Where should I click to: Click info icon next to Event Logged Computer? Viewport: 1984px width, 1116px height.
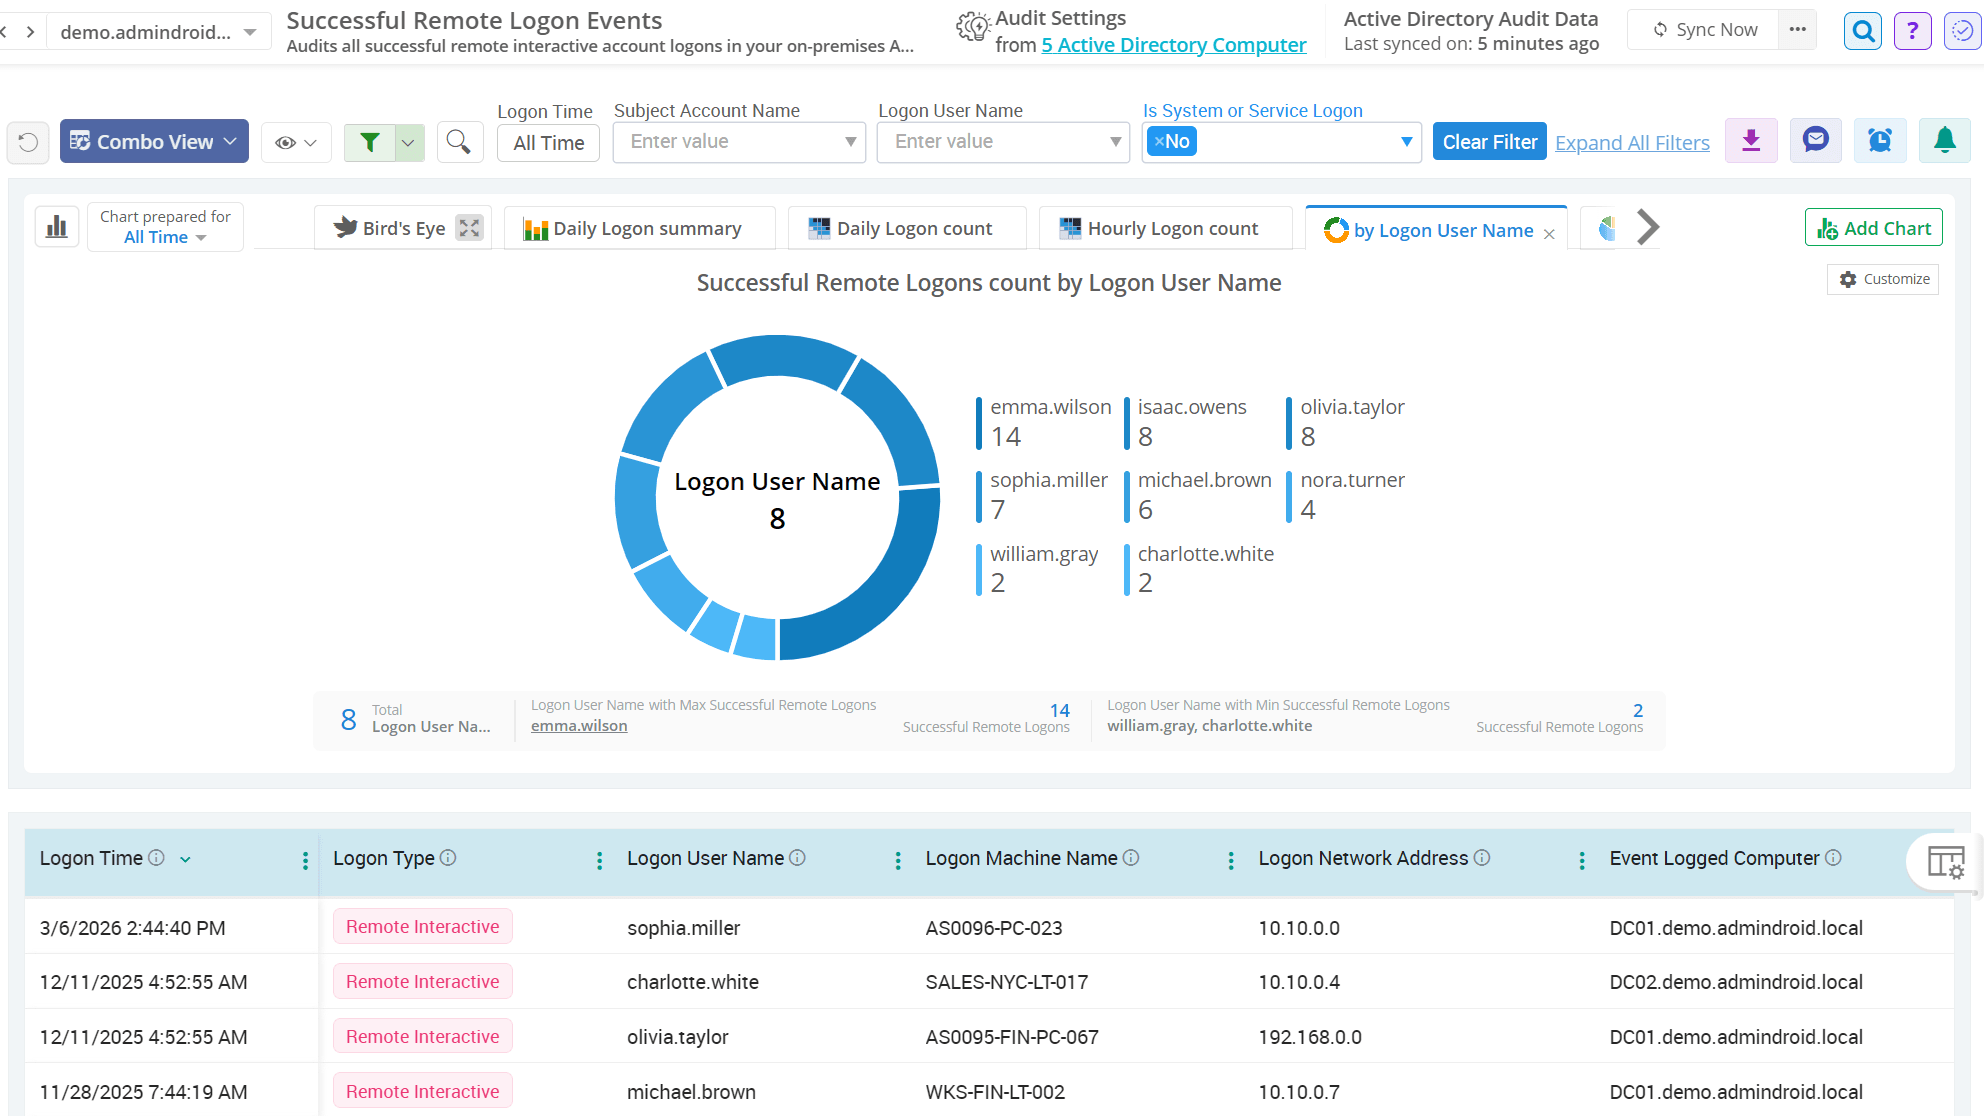1833,858
